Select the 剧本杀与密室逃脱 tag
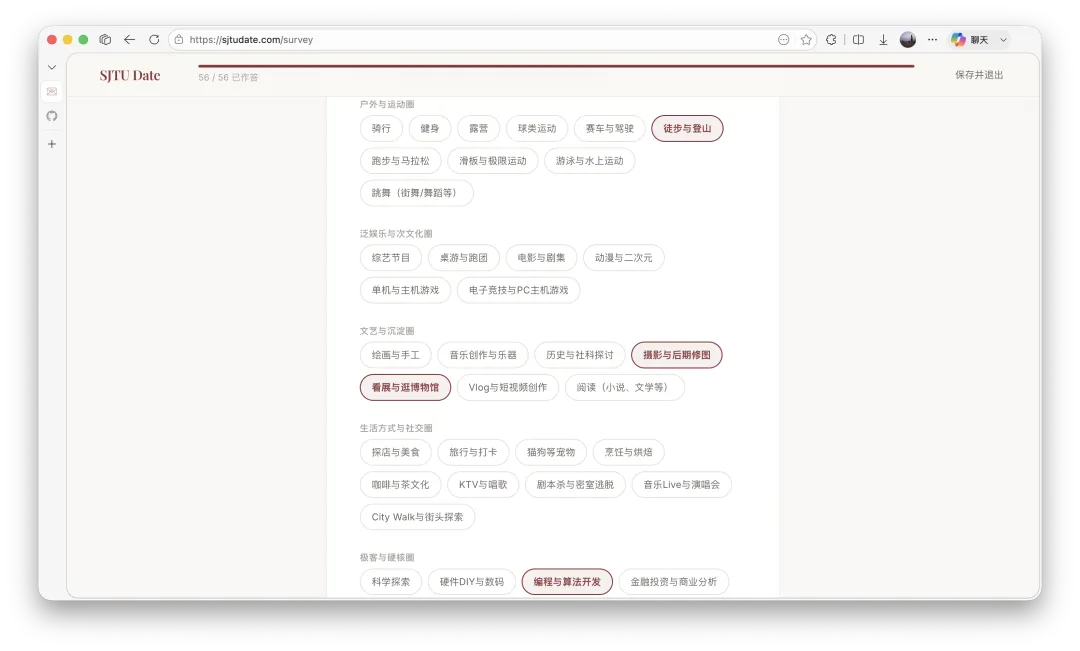1080x651 pixels. [x=575, y=485]
